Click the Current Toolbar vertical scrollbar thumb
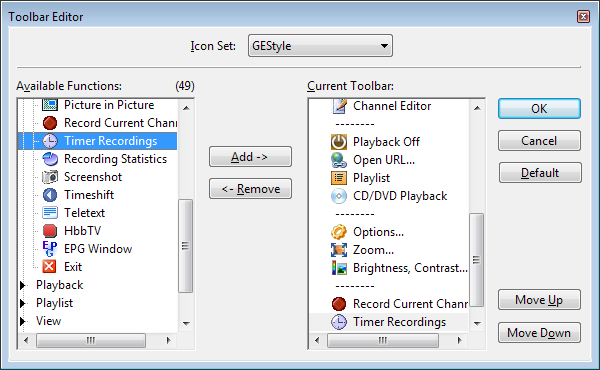Image resolution: width=600 pixels, height=370 pixels. (x=476, y=260)
